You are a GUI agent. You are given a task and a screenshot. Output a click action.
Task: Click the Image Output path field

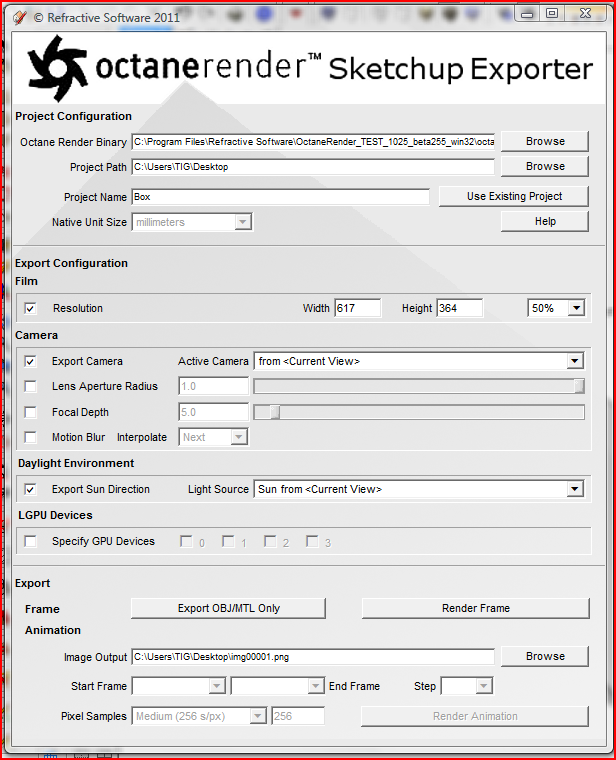click(313, 657)
